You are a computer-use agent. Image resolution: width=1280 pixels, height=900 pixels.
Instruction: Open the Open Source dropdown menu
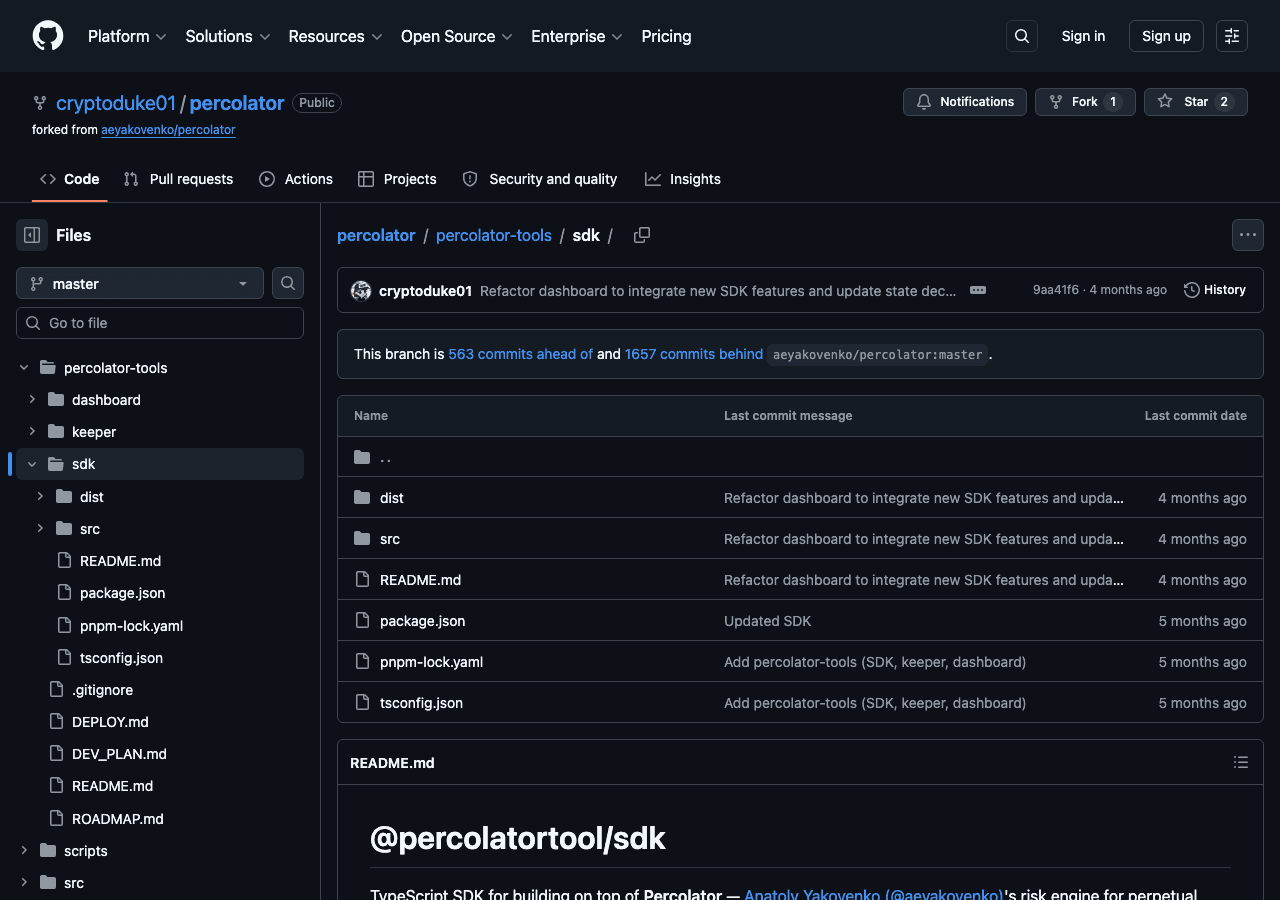pyautogui.click(x=457, y=36)
